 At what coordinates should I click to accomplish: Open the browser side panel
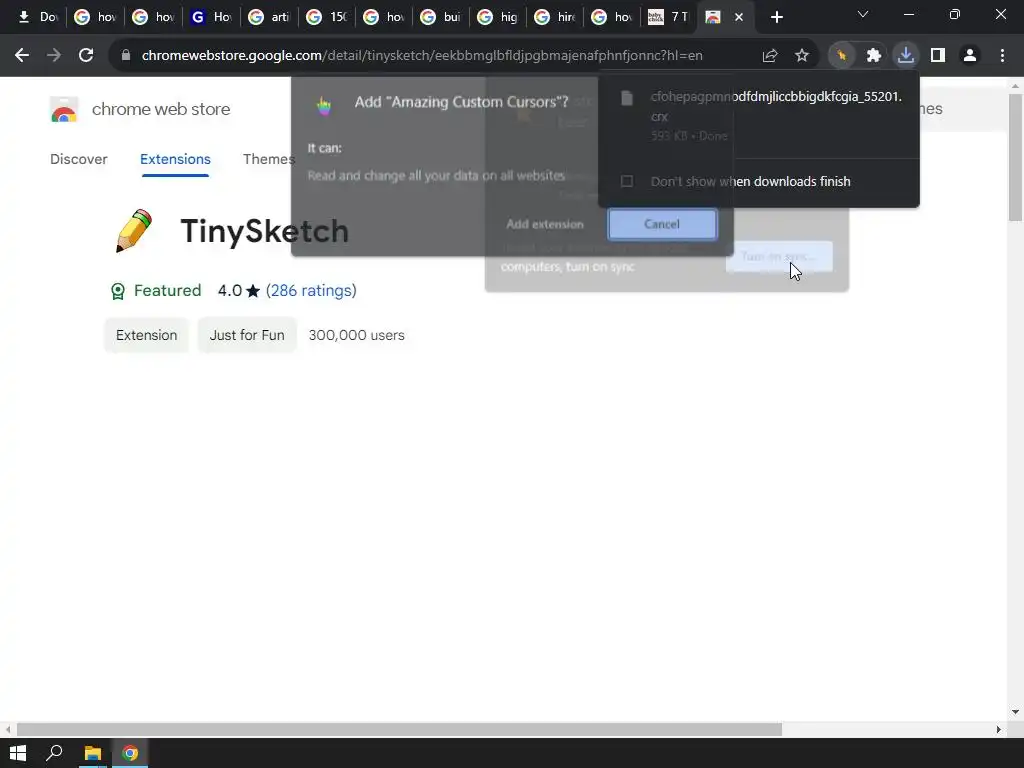(x=938, y=56)
